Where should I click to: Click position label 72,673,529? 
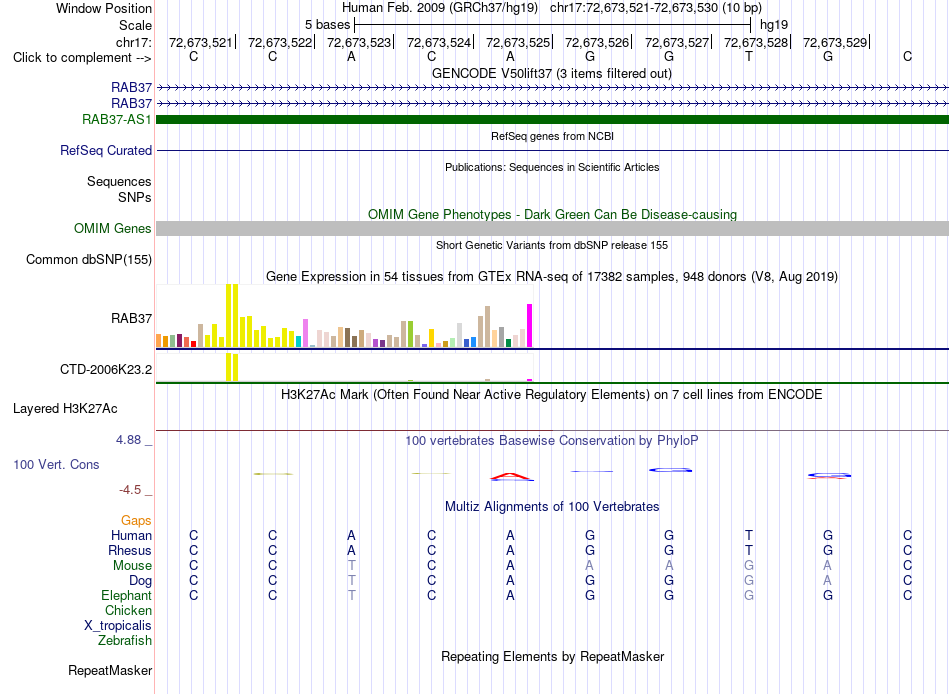pos(835,42)
